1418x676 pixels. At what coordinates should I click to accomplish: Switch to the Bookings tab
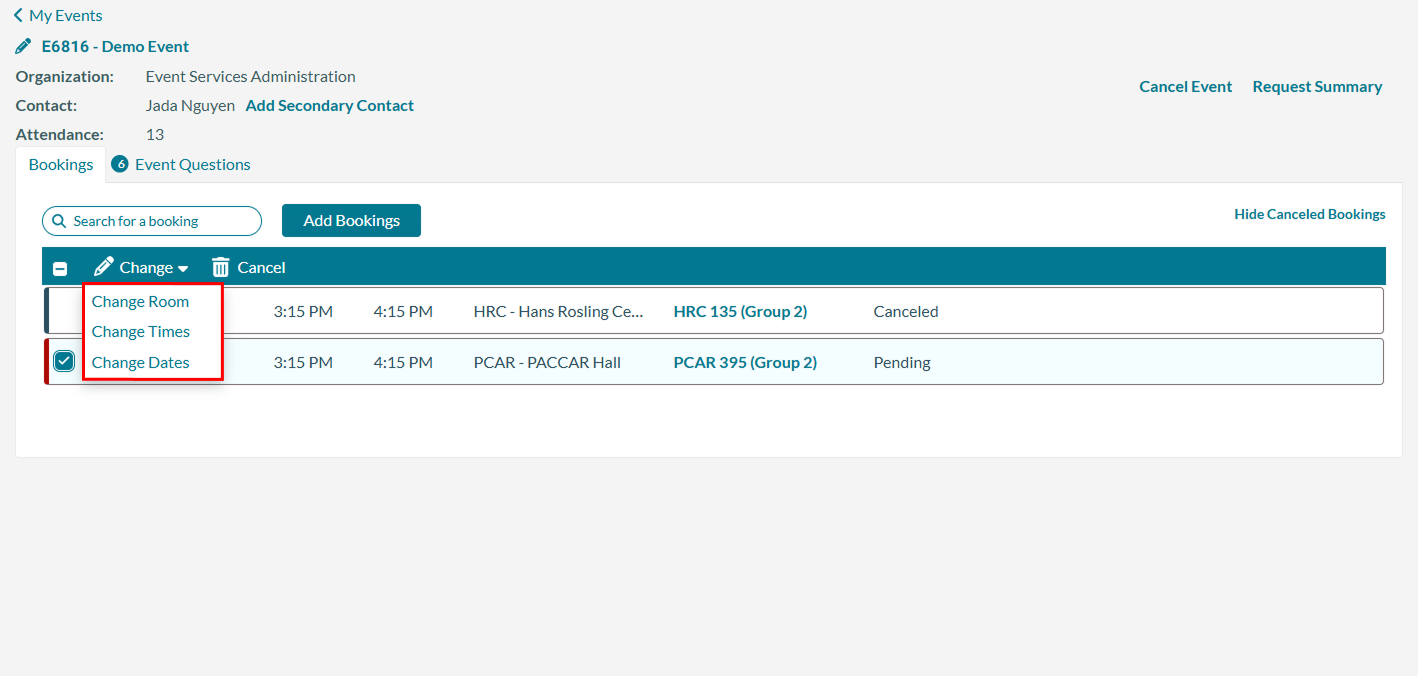[61, 165]
